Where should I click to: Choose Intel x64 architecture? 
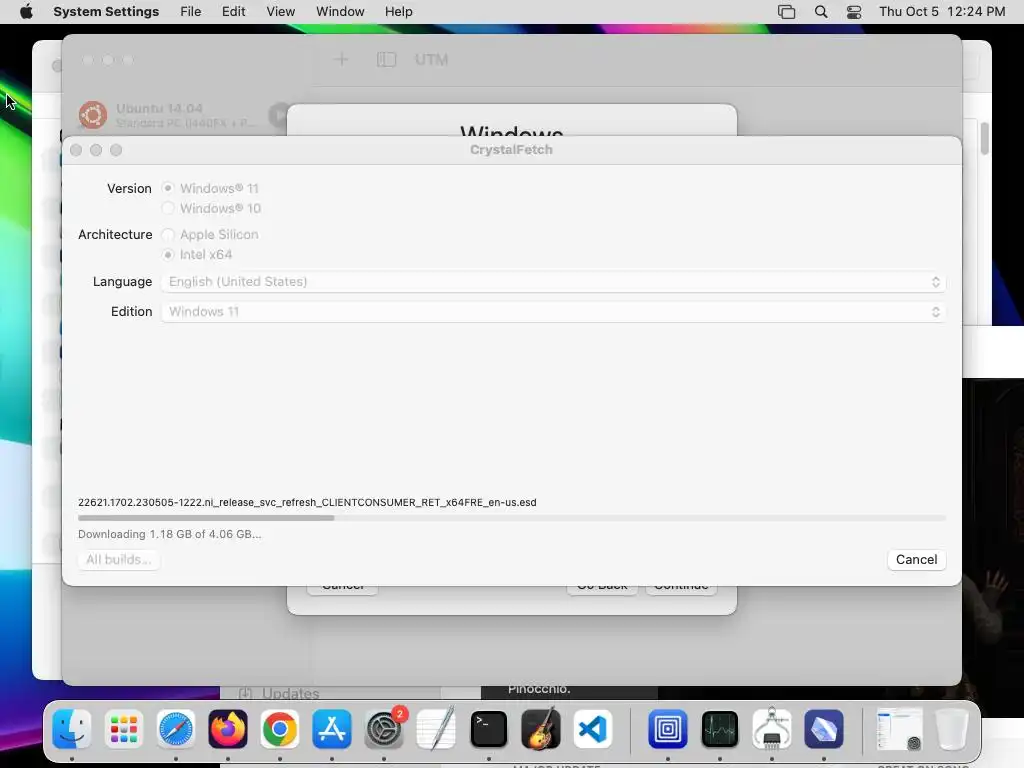(x=168, y=255)
